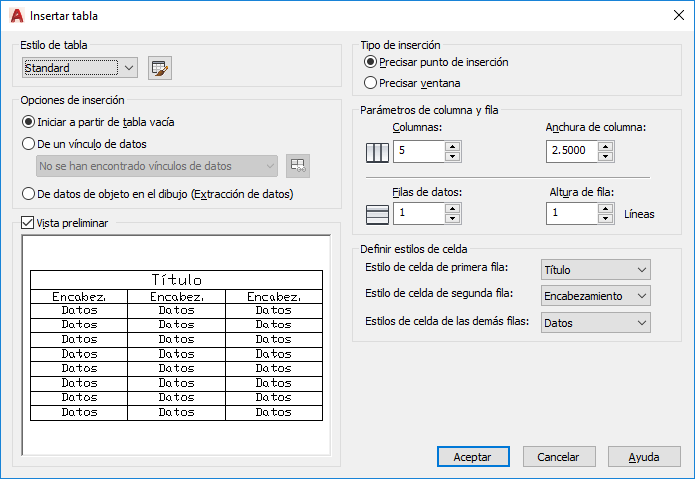Click the AutoCAD logo in title bar
695x479 pixels.
16,16
